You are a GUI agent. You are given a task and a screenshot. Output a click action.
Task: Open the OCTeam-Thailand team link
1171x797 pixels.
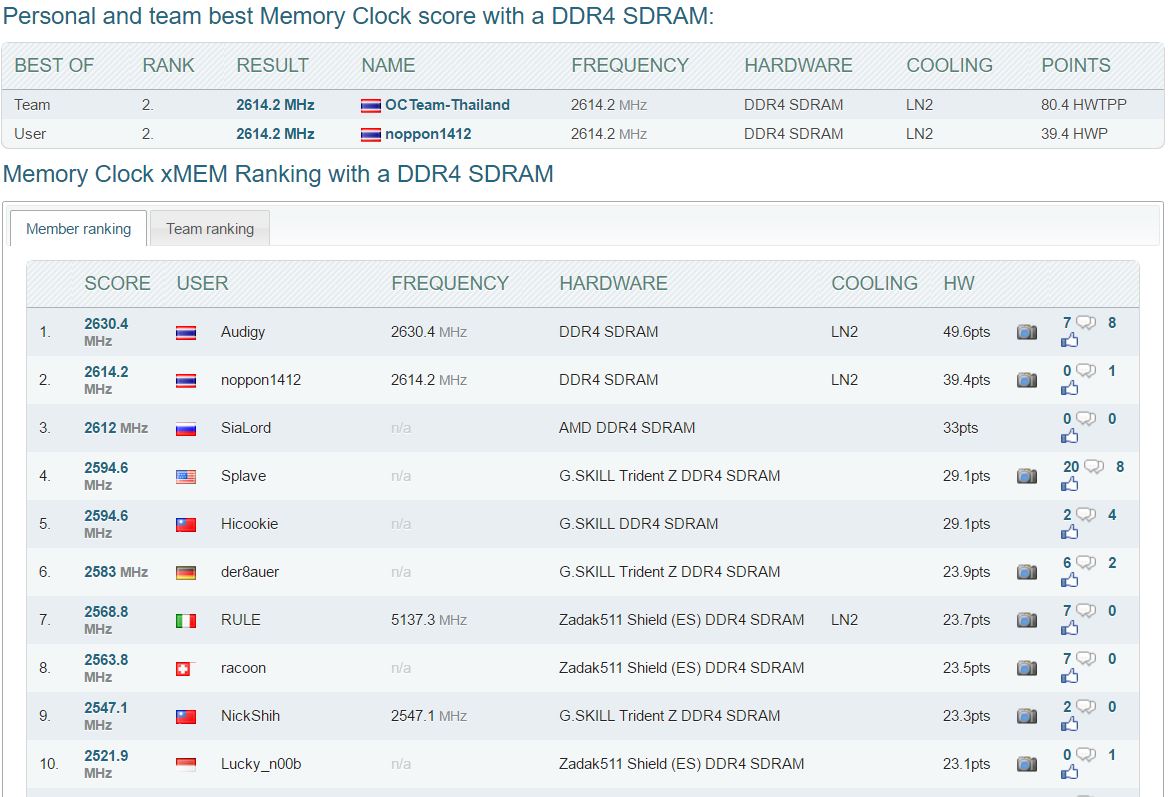coord(447,105)
